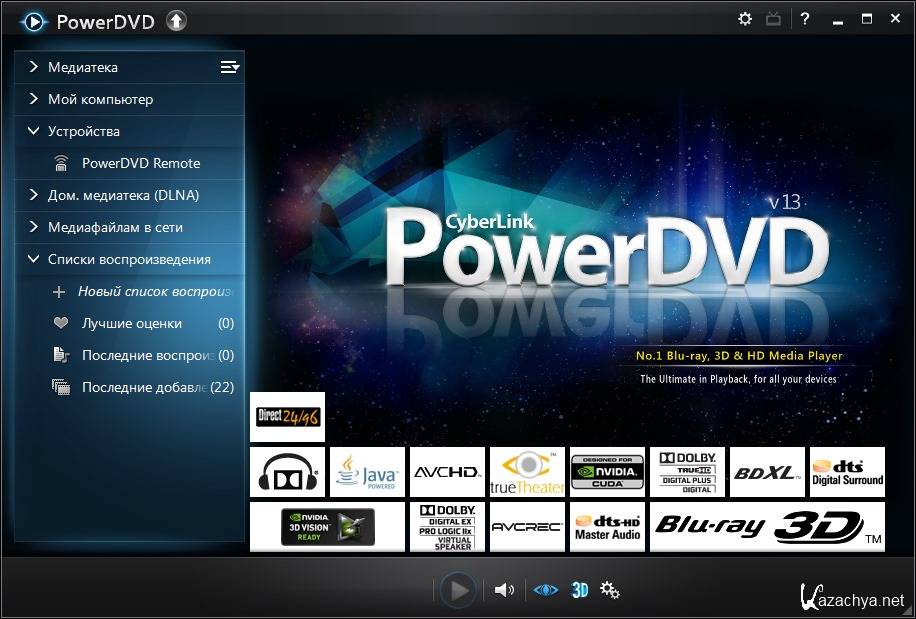Open Последние добавления list with 22 items
This screenshot has height=619, width=916.
pos(143,387)
